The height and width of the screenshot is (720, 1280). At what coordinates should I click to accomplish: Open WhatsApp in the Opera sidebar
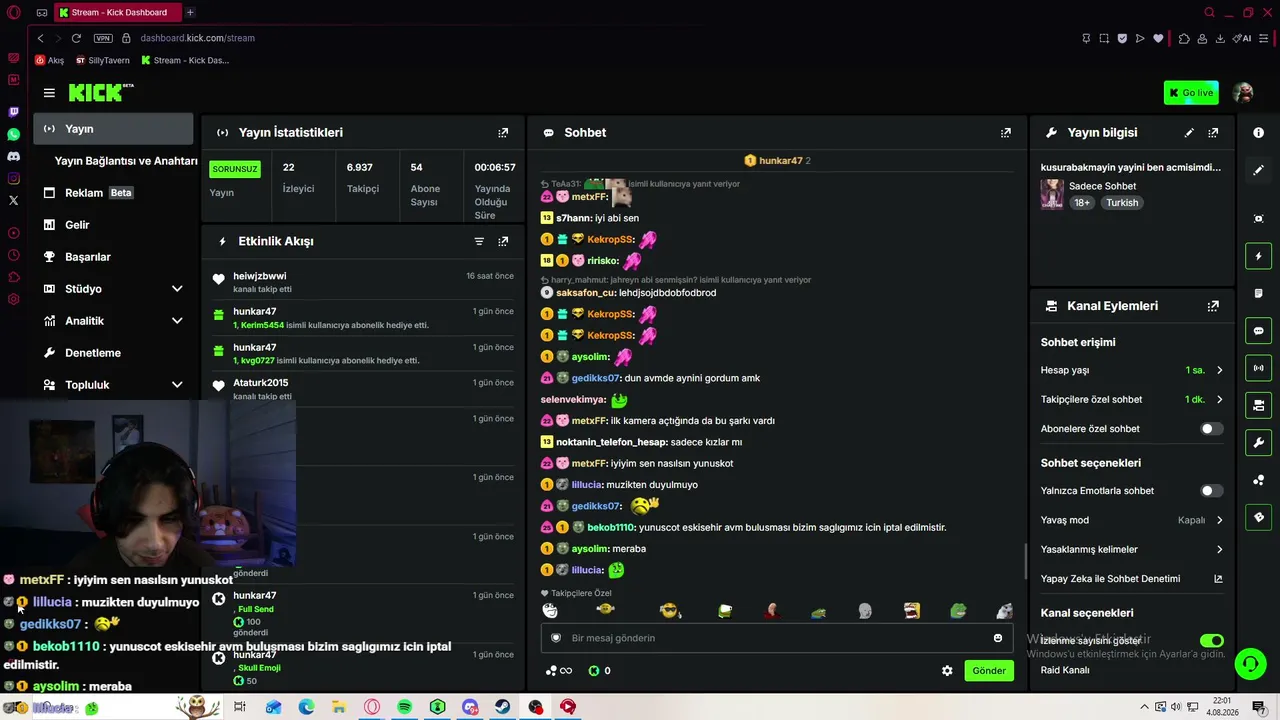[x=13, y=134]
